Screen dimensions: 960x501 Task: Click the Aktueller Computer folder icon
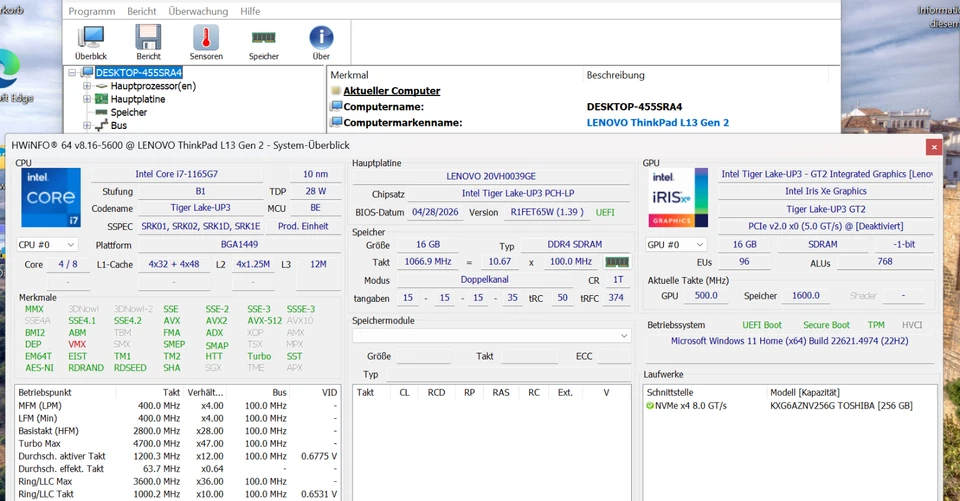(x=336, y=91)
